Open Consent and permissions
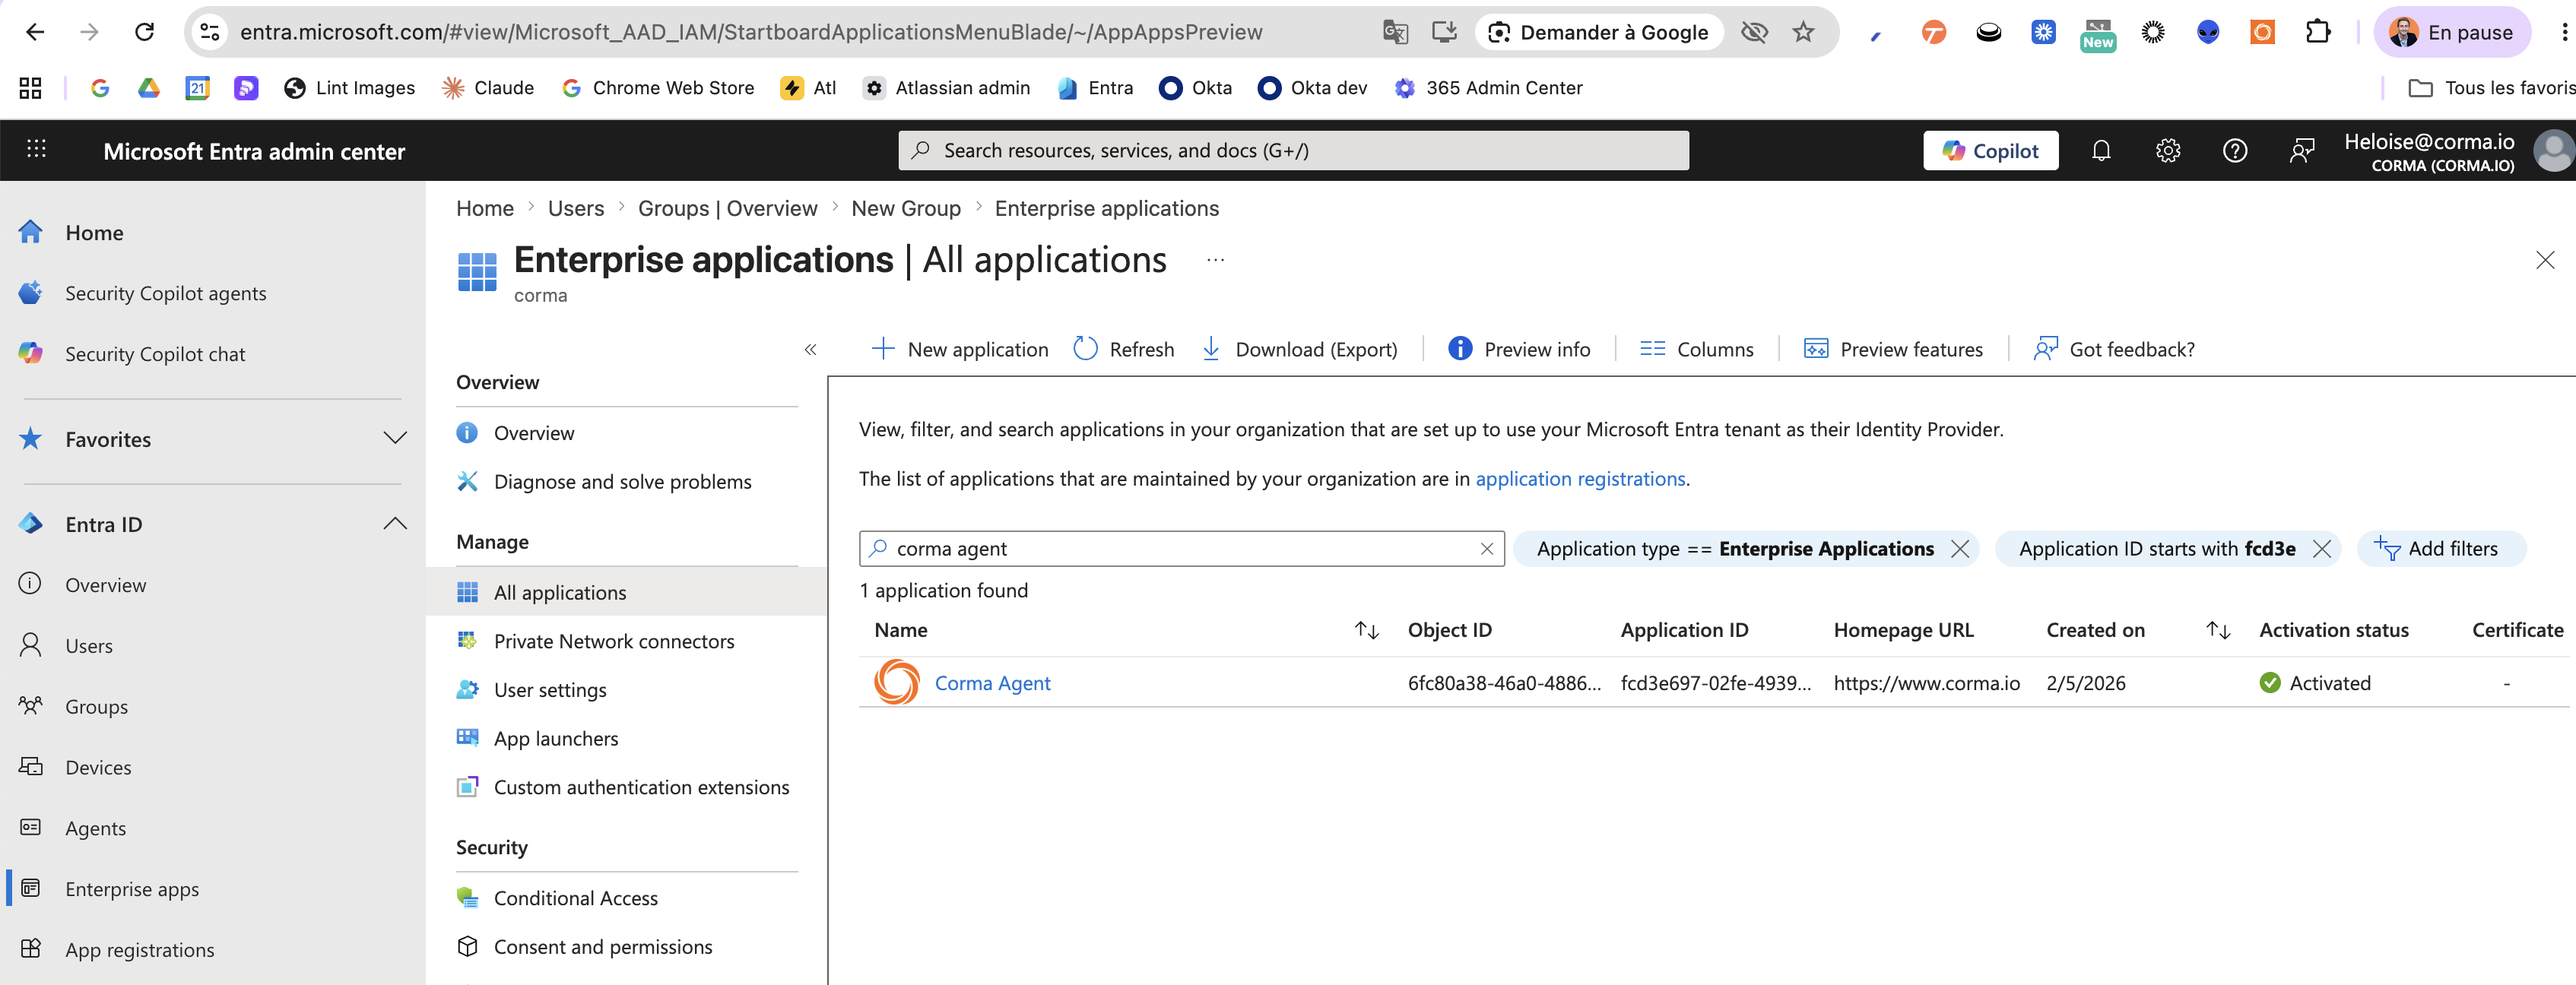 (603, 947)
